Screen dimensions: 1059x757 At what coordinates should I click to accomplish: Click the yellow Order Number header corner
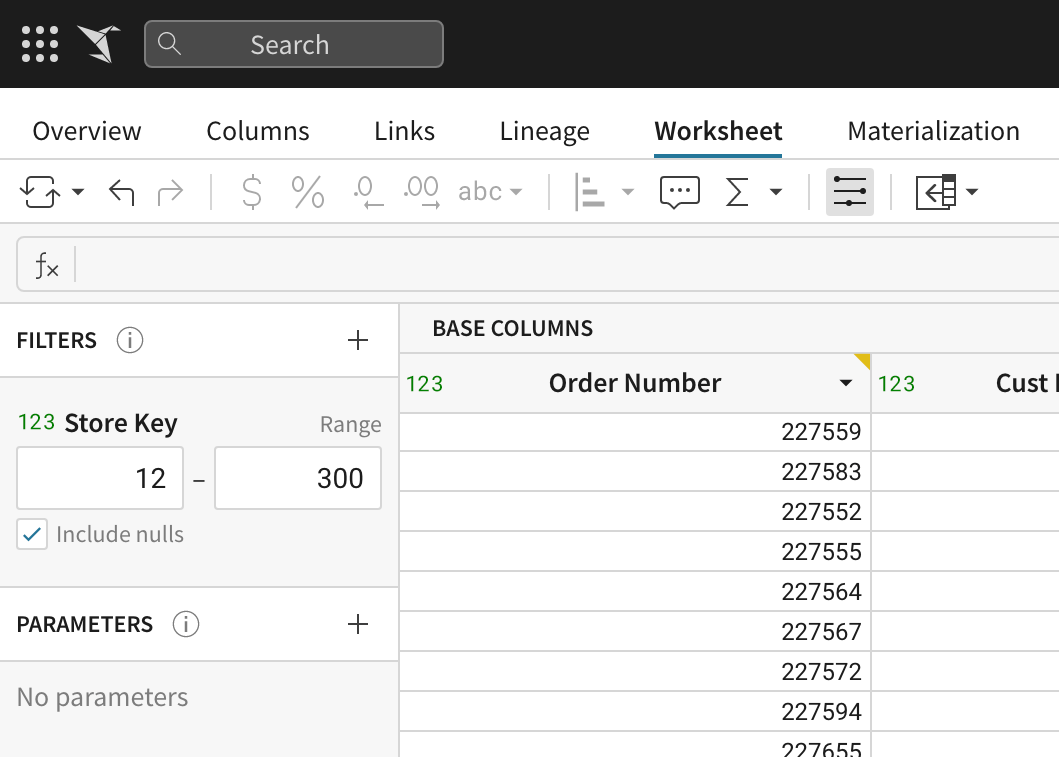(x=862, y=361)
